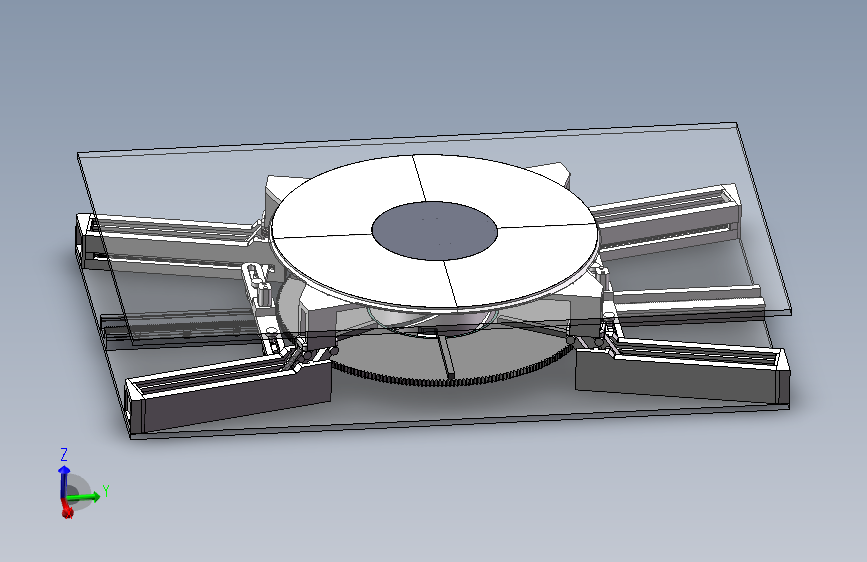Click the blue Z axis of the orientation triad
This screenshot has width=867, height=562.
64,481
